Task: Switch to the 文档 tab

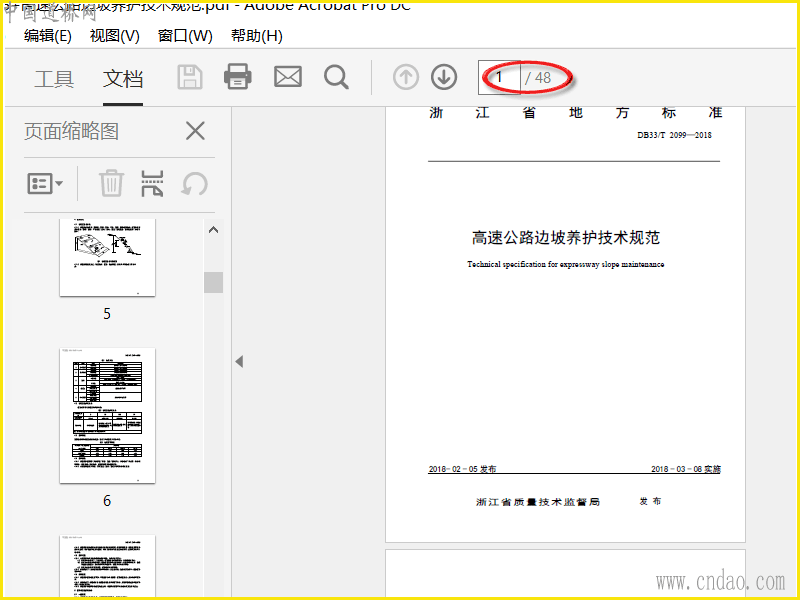Action: click(x=123, y=79)
